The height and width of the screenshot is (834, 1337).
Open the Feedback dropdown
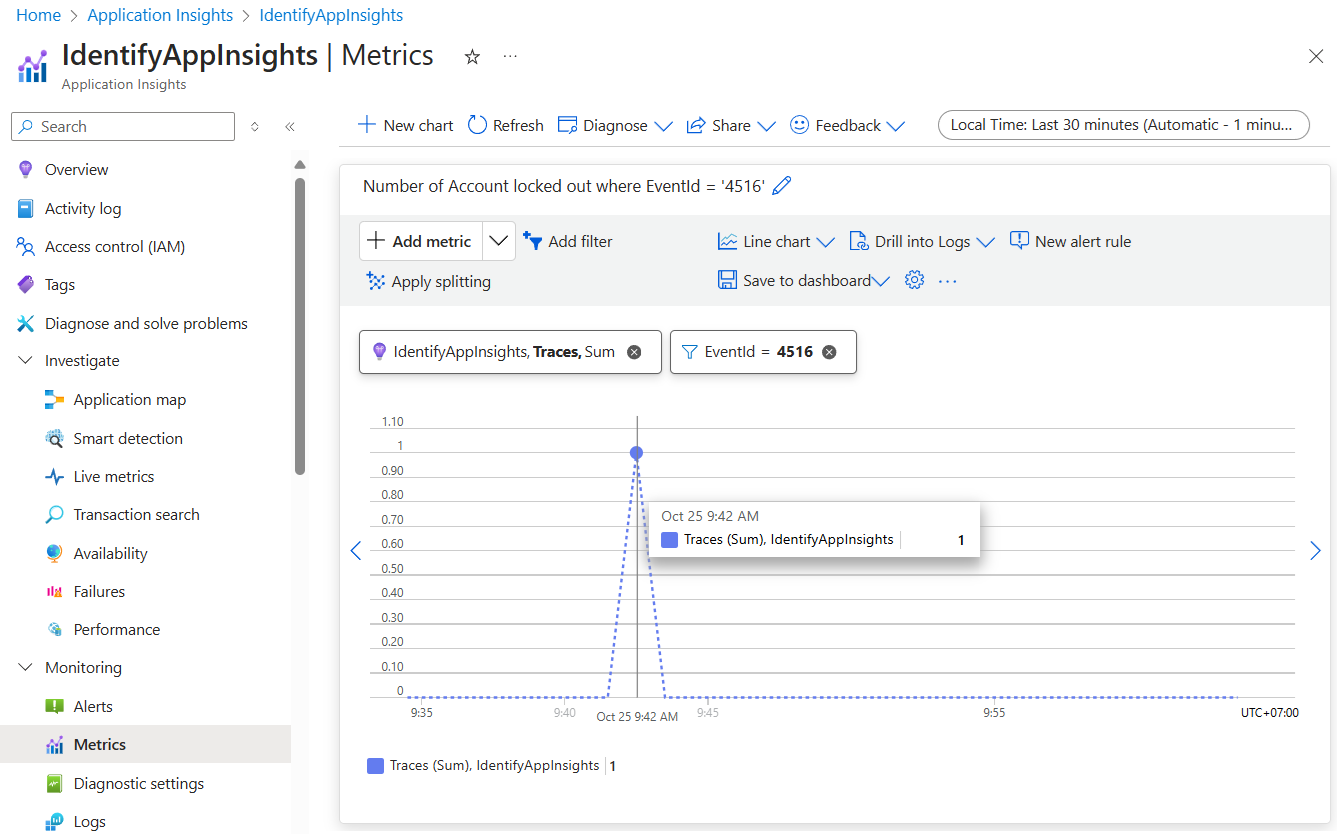pyautogui.click(x=848, y=125)
